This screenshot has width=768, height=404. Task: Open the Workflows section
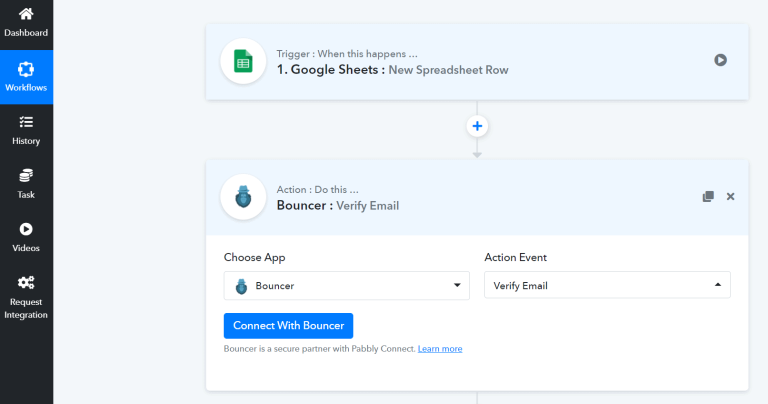(x=26, y=77)
